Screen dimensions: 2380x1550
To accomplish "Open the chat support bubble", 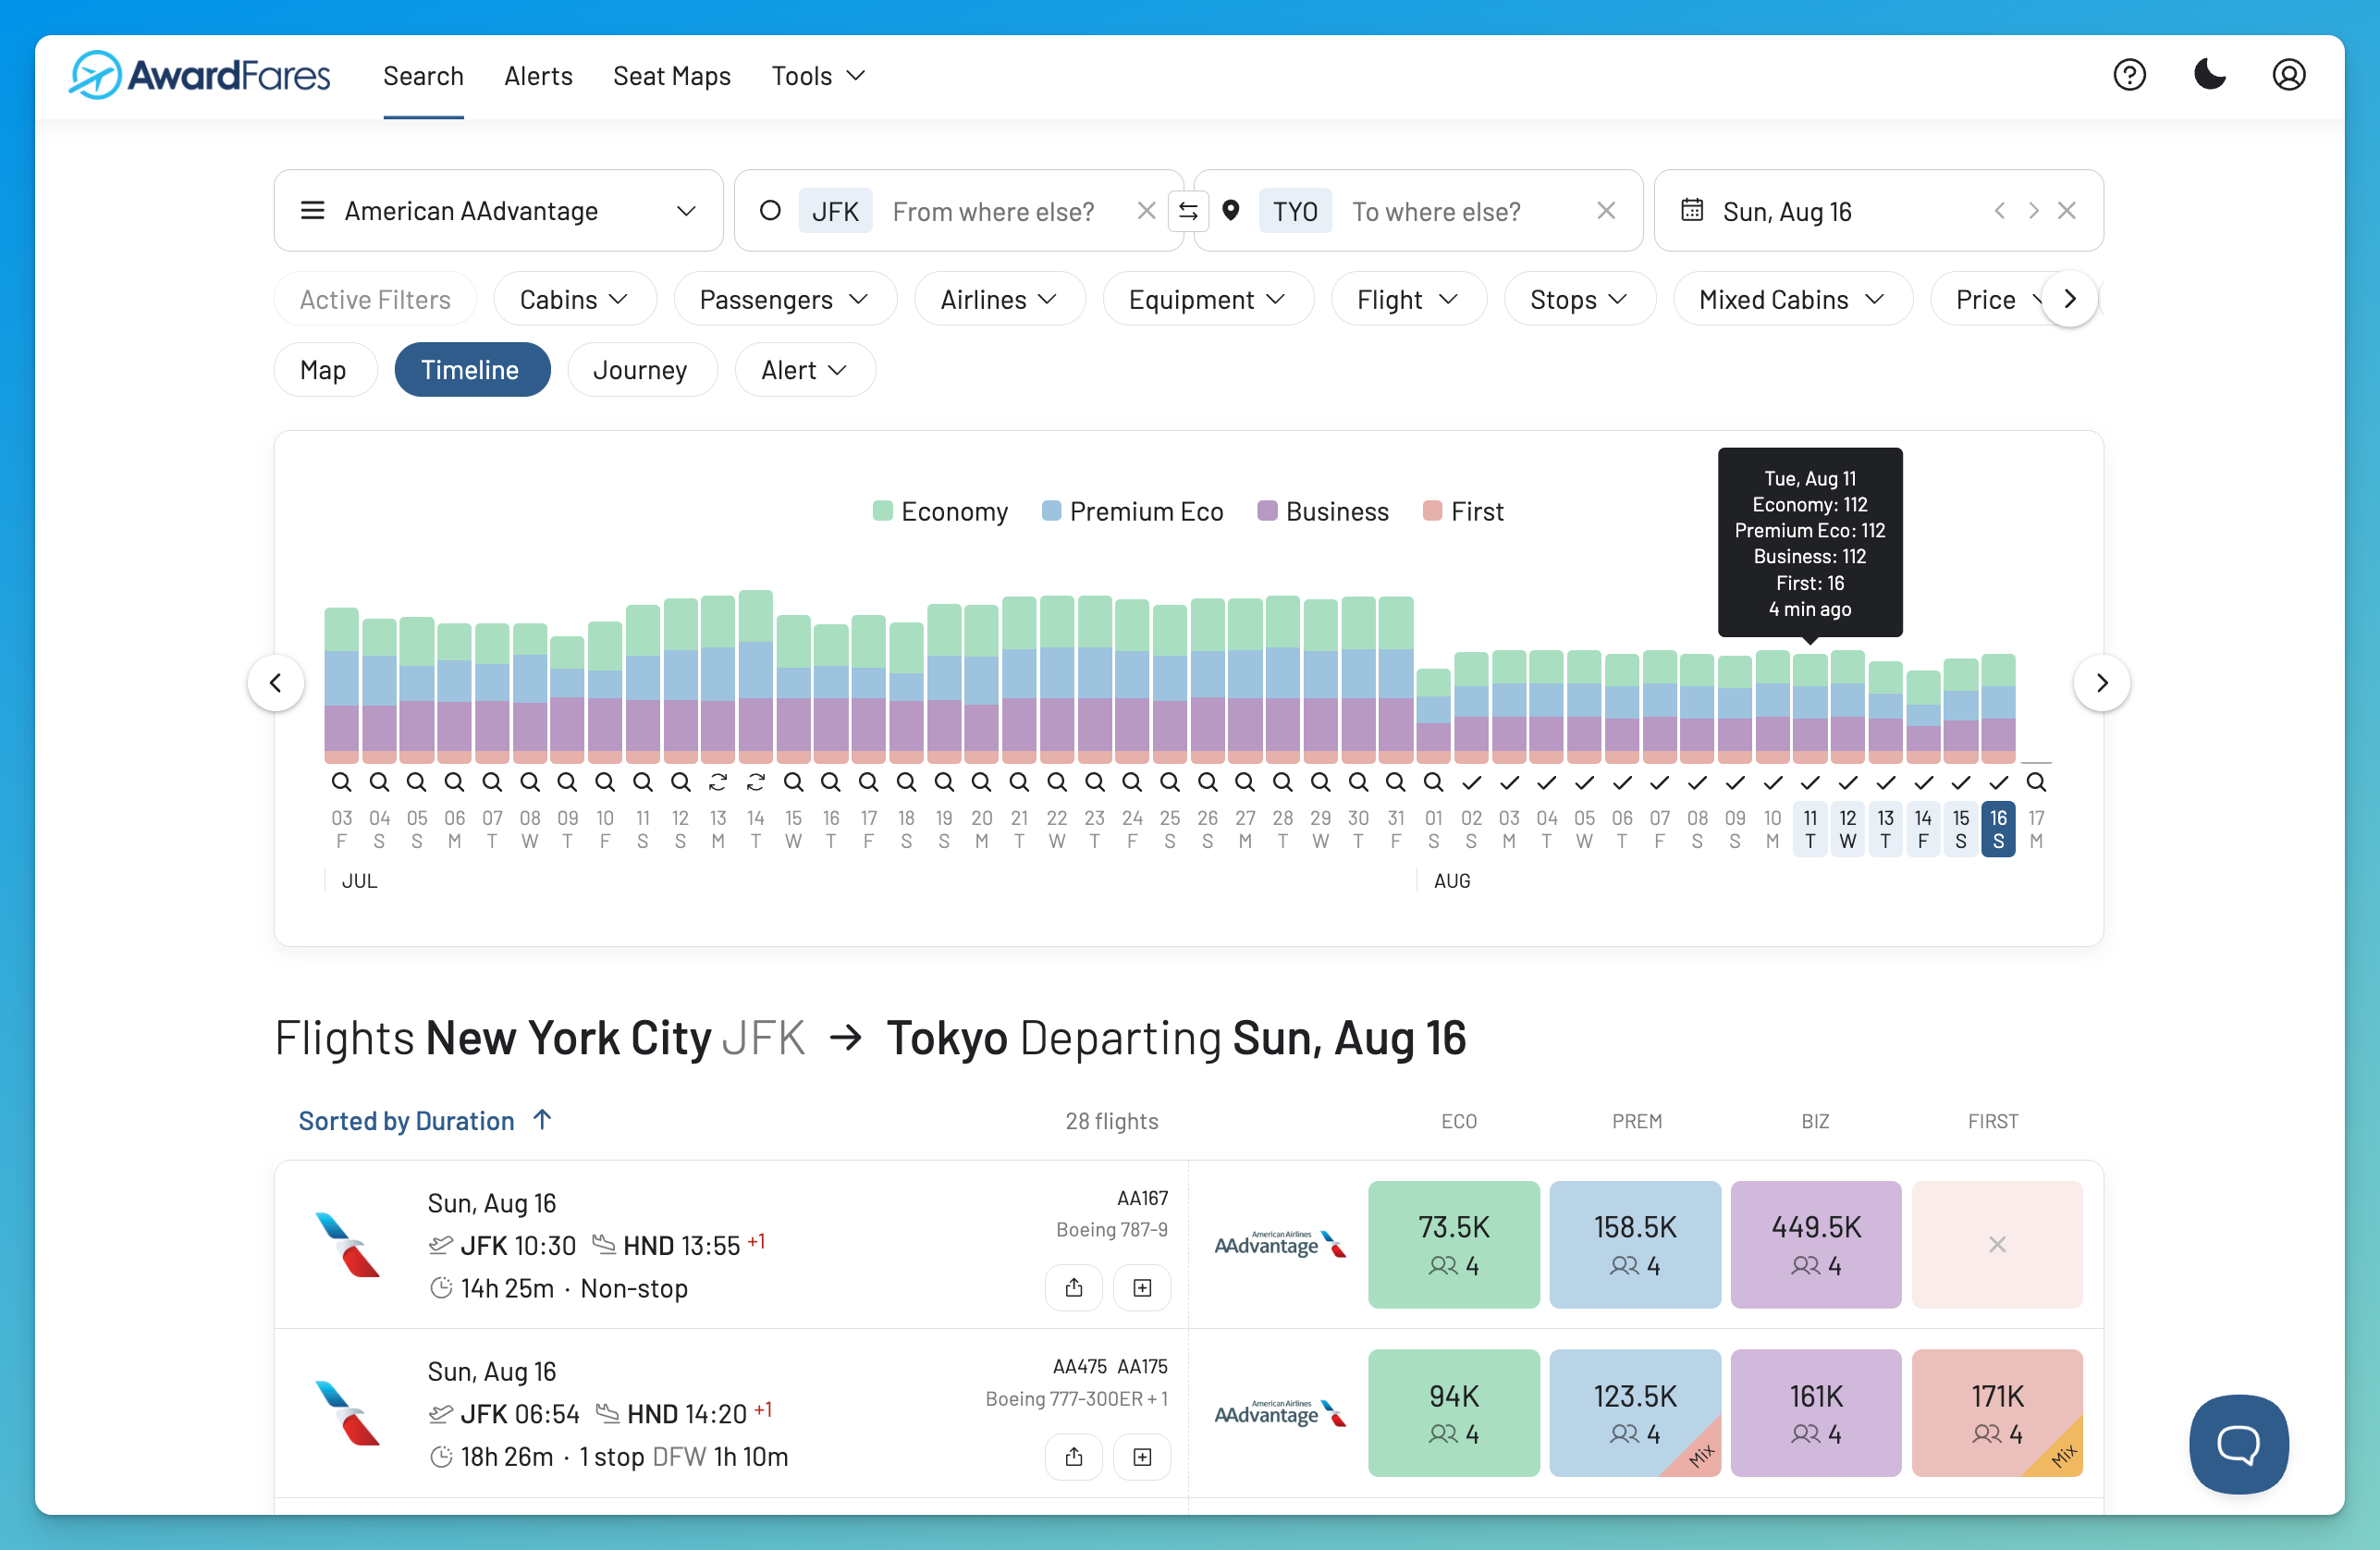I will 2238,1444.
